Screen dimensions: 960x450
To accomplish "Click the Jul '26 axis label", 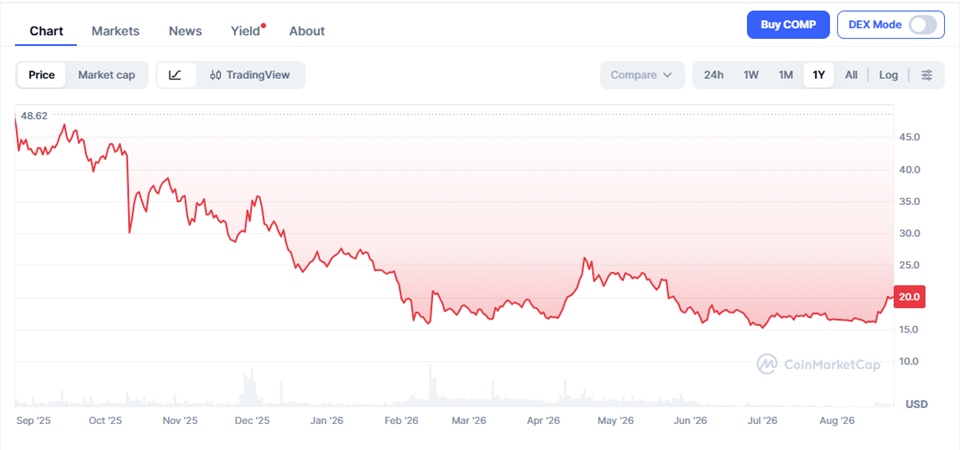I will pos(763,421).
